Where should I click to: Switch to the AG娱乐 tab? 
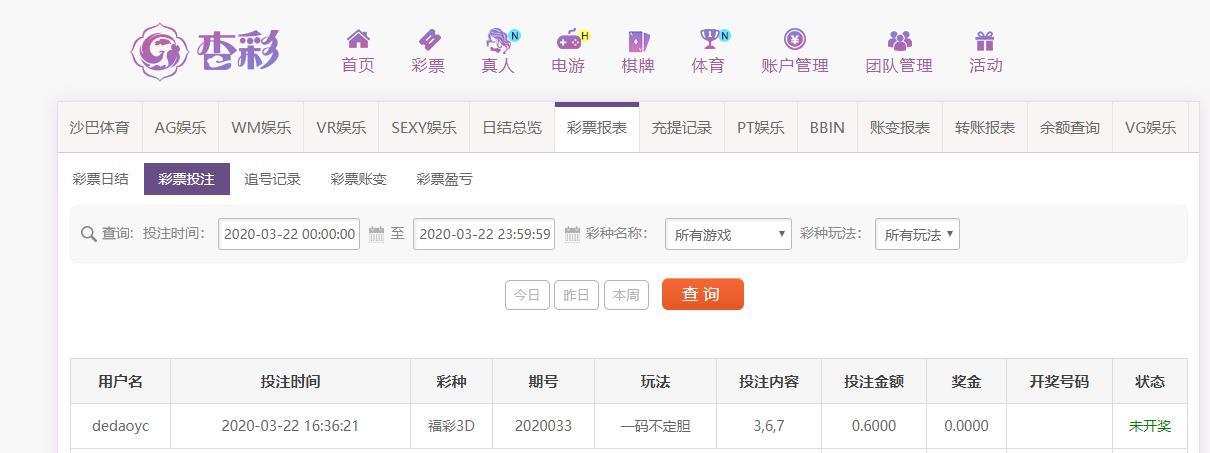pos(180,128)
